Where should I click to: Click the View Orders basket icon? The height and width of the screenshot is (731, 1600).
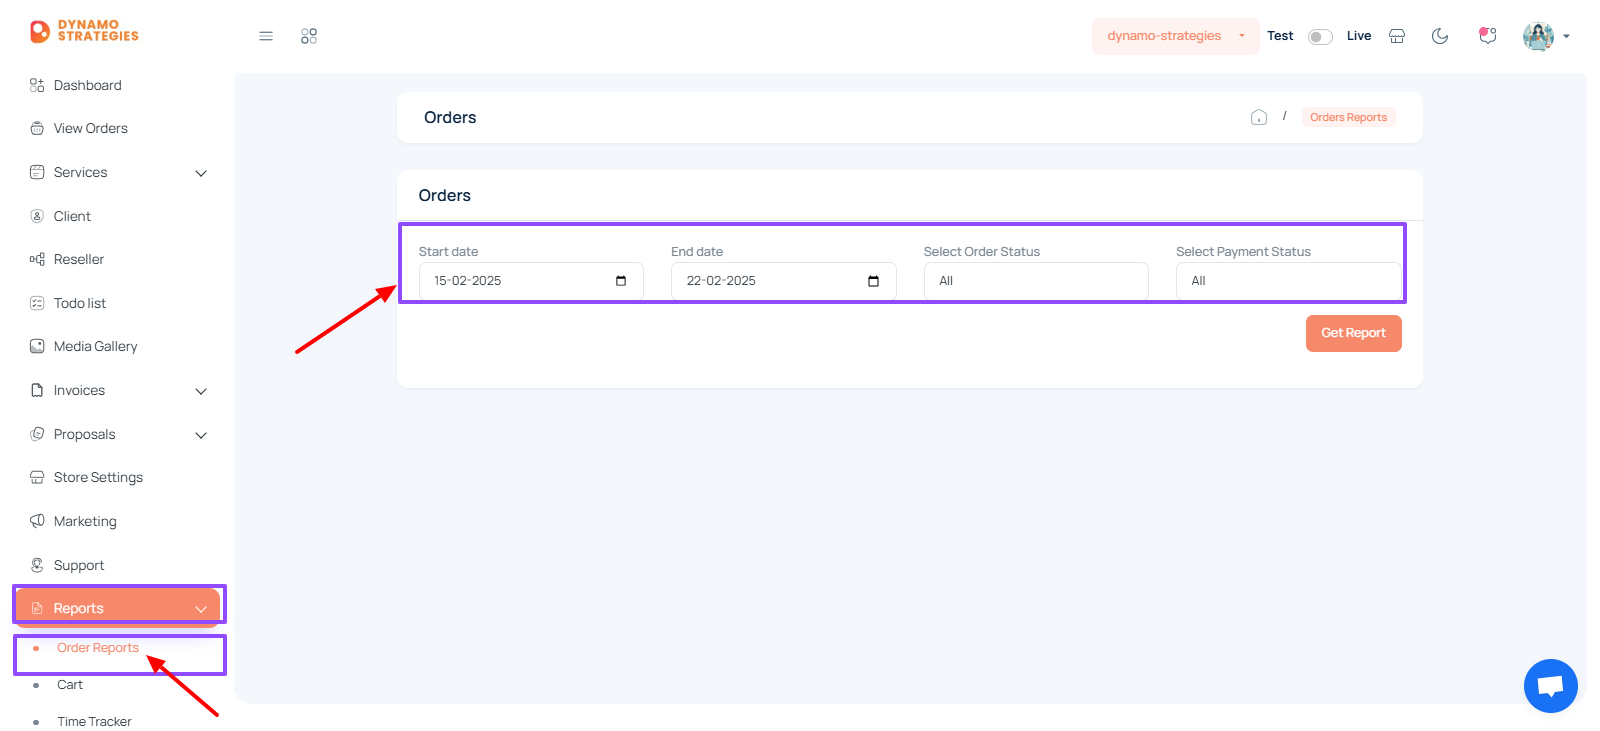(37, 128)
